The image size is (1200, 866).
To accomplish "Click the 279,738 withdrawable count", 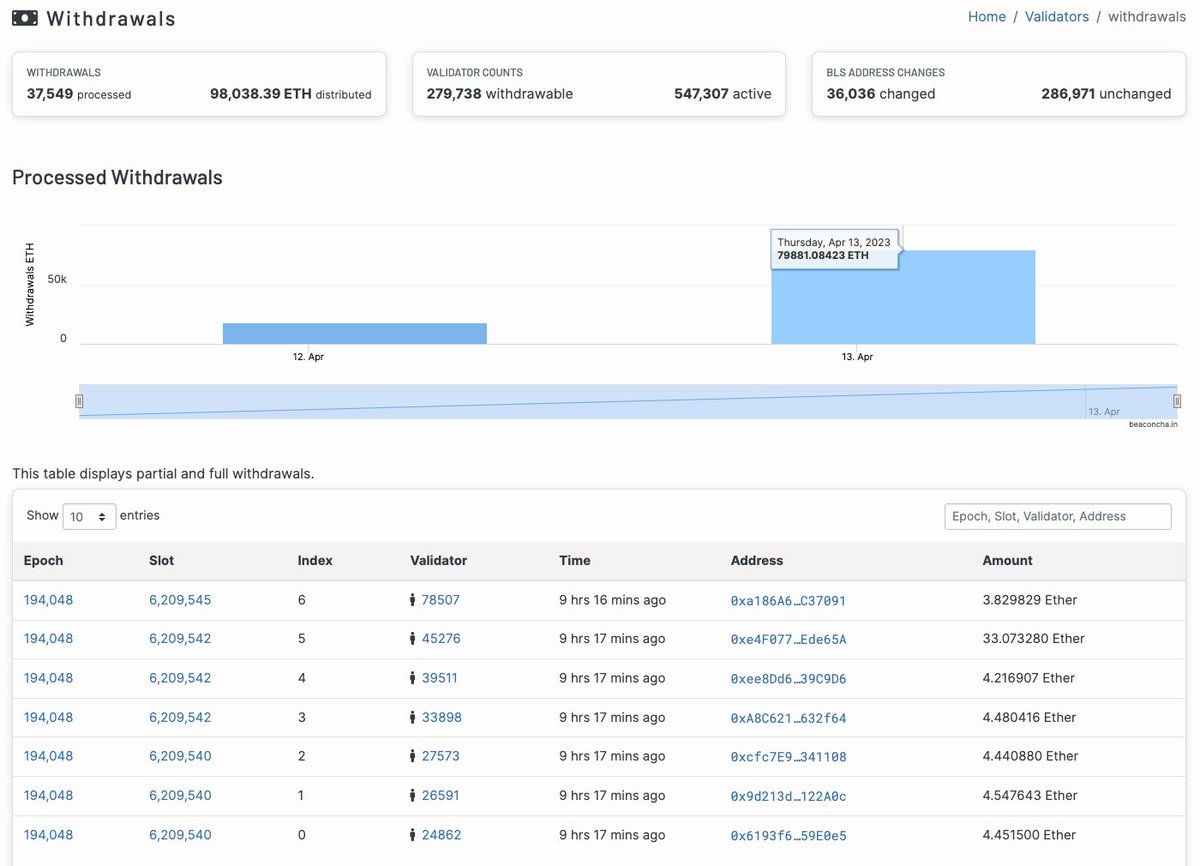I will 500,94.
